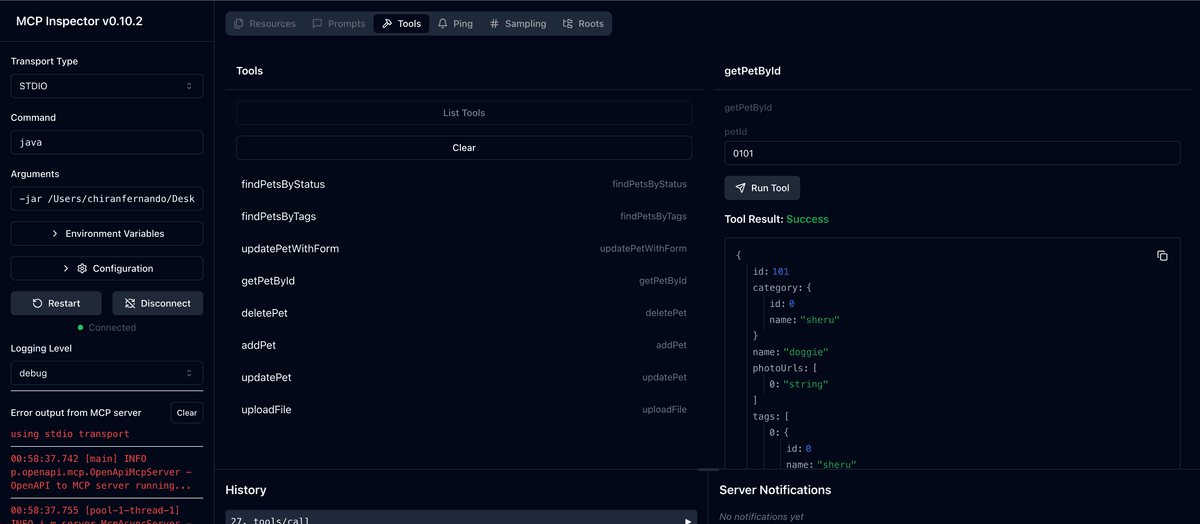The width and height of the screenshot is (1200, 524).
Task: Select the getPetById tool row
Action: (464, 281)
